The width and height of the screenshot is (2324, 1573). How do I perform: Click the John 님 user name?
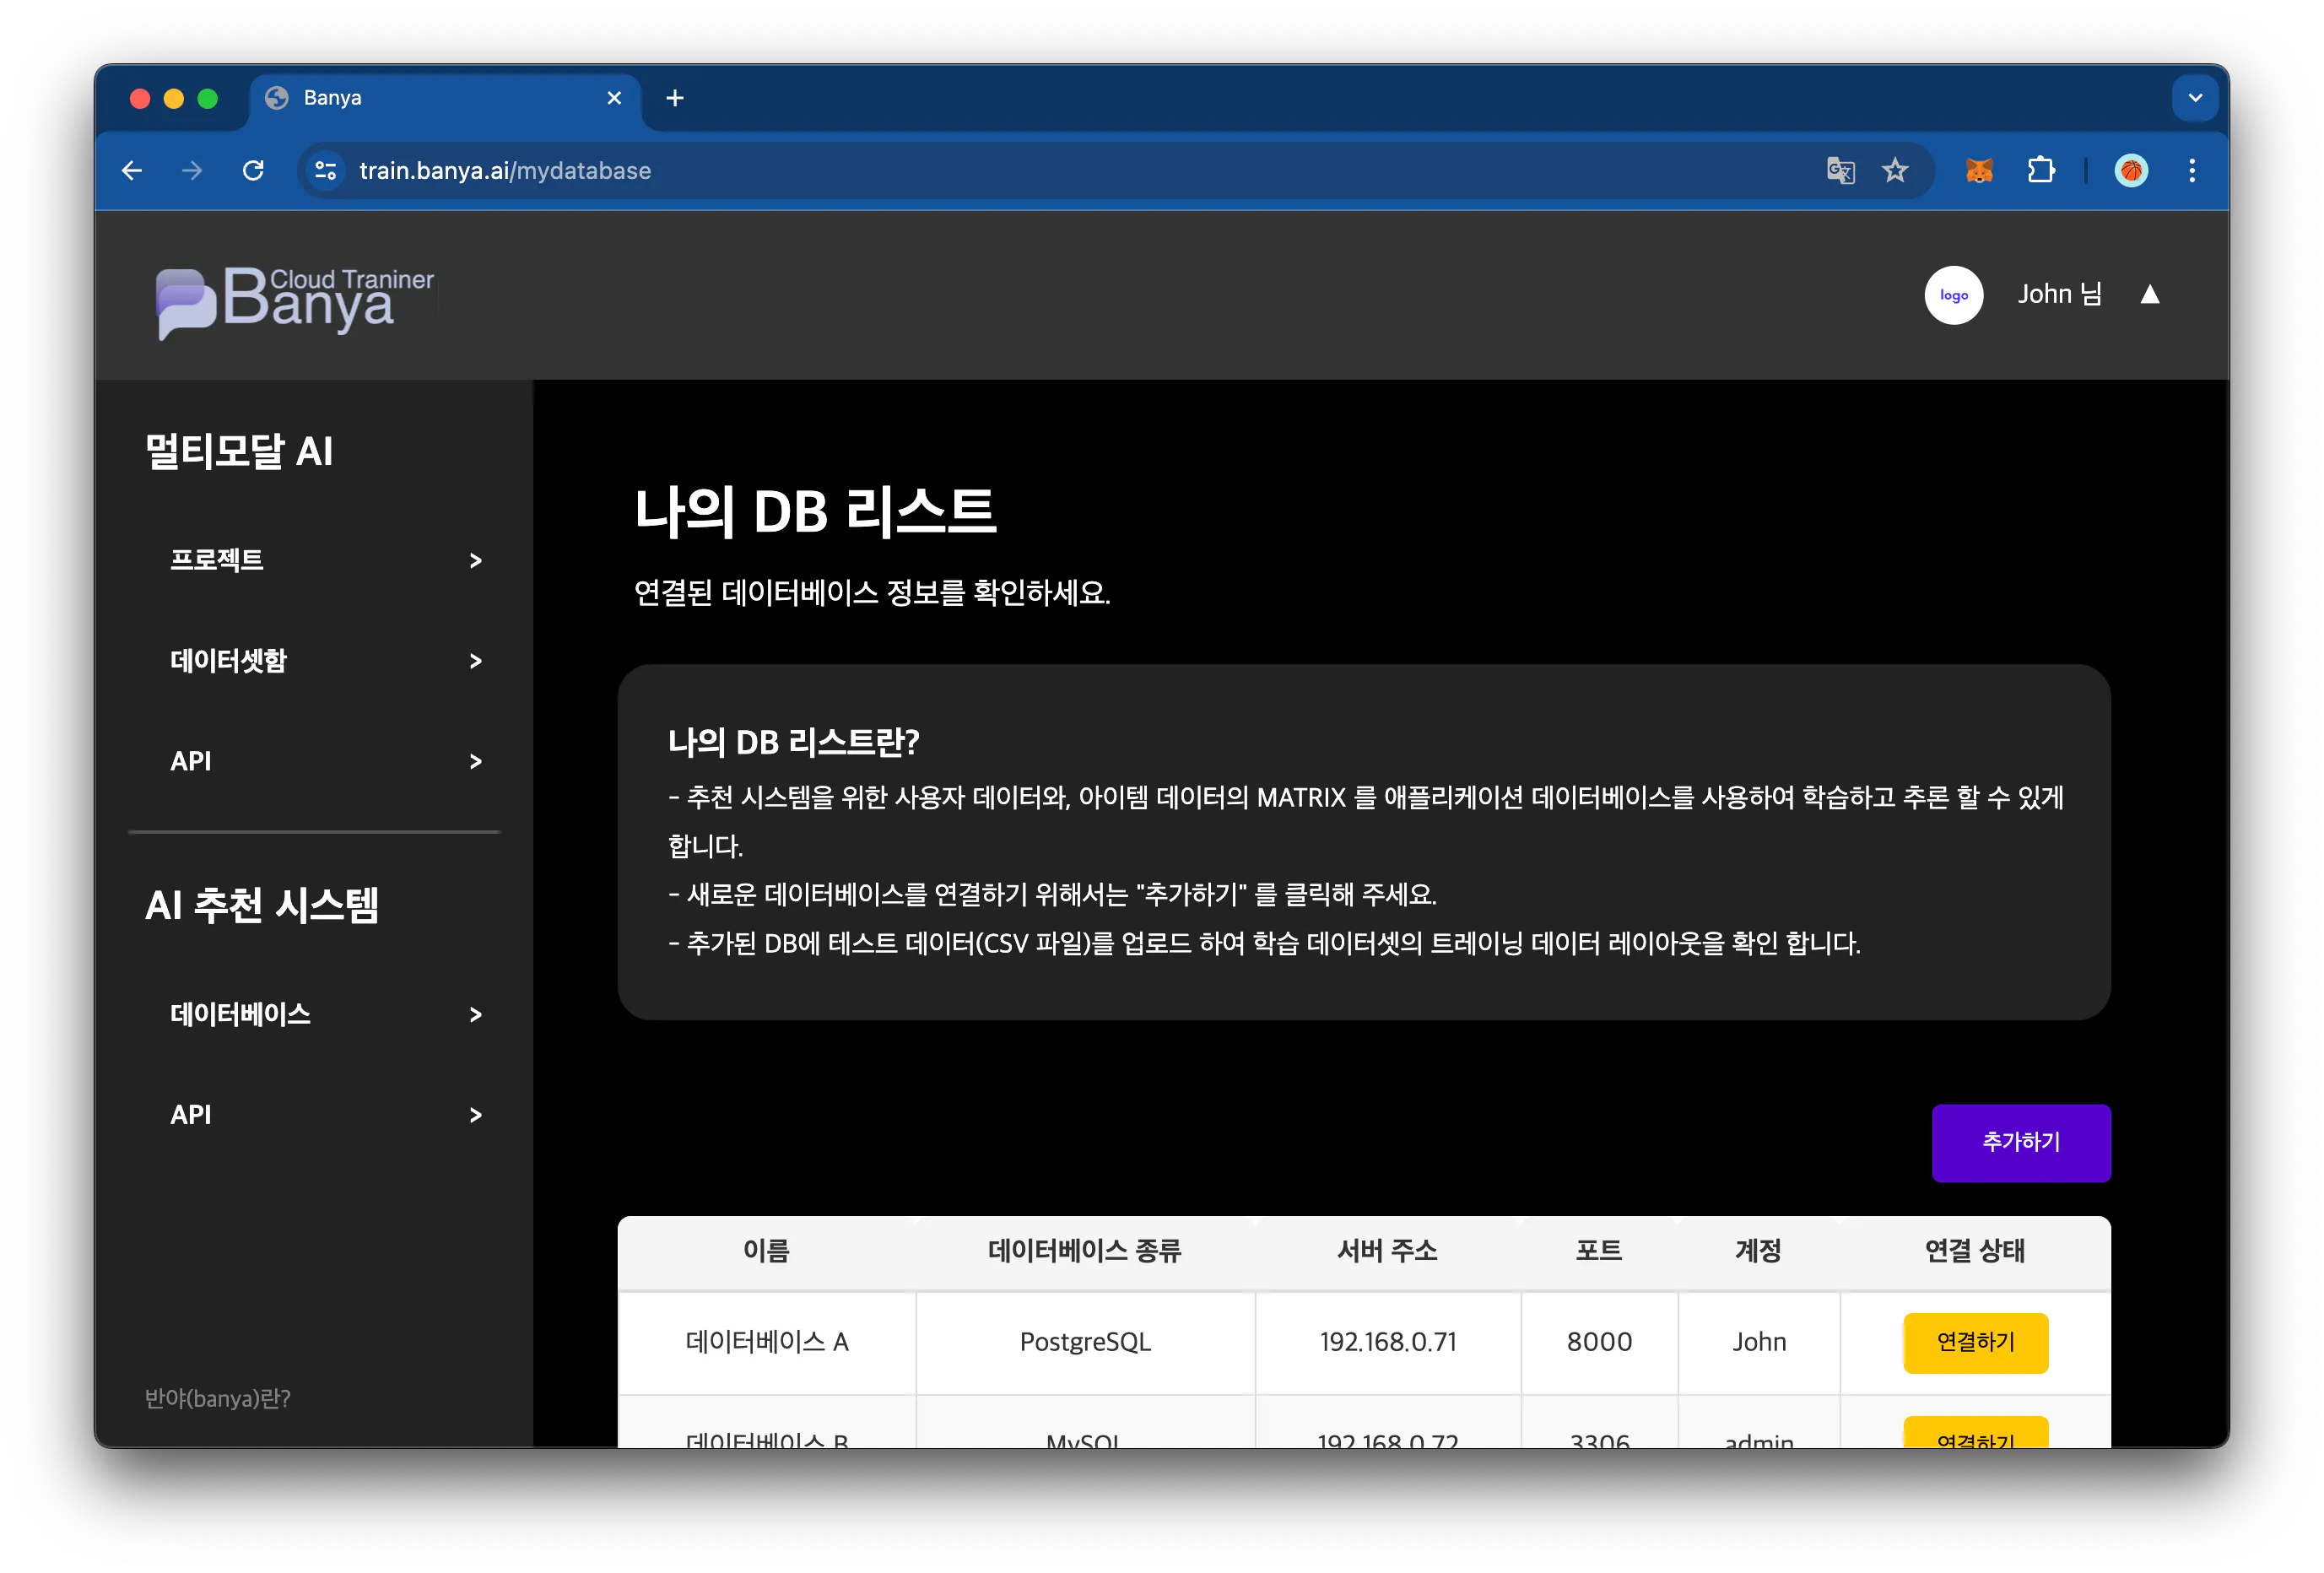coord(2059,294)
